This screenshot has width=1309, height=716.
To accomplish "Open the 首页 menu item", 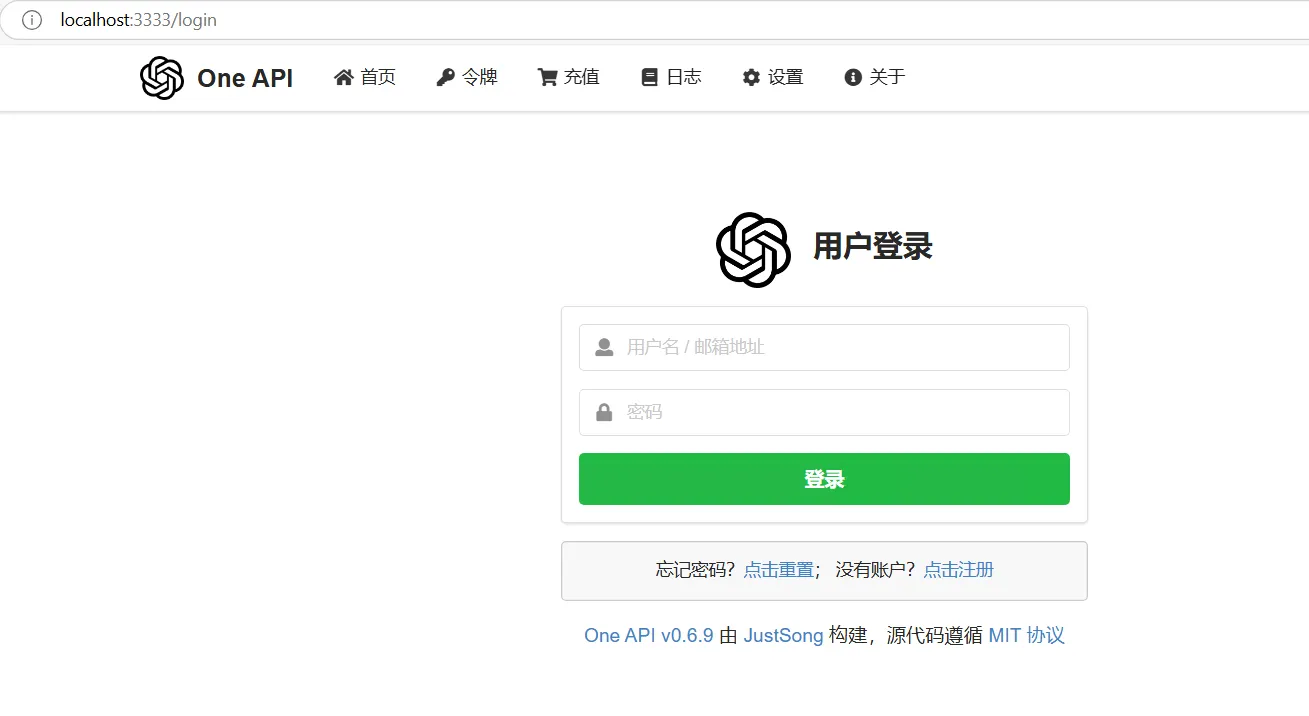I will (365, 77).
